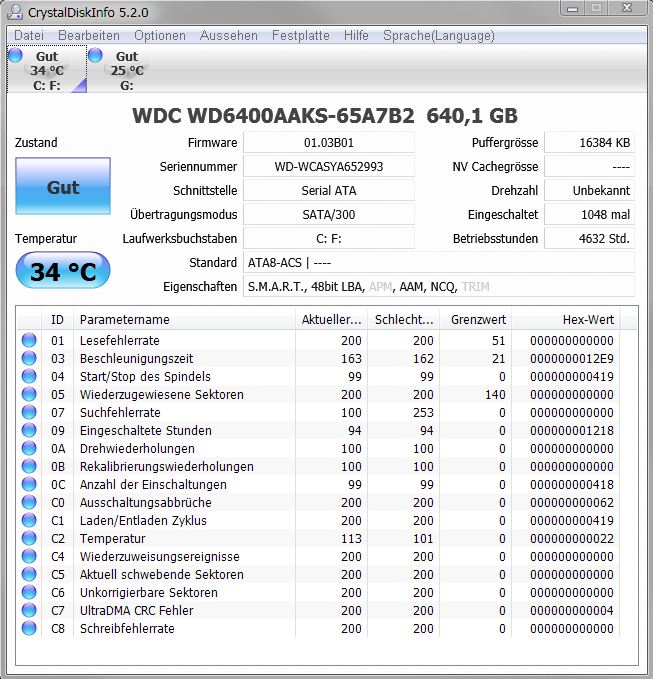The height and width of the screenshot is (679, 653).
Task: Click status icon for Start/Stop des Spindels
Action: pos(29,376)
